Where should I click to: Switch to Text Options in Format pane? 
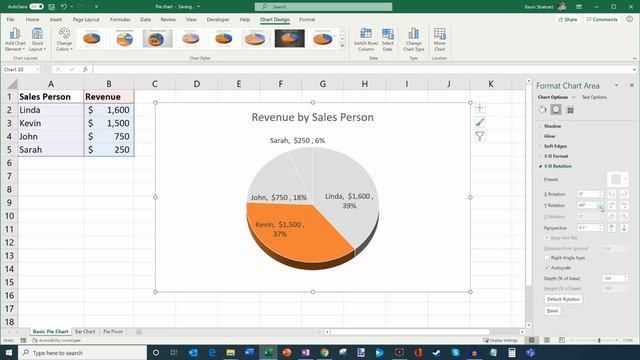(x=594, y=97)
